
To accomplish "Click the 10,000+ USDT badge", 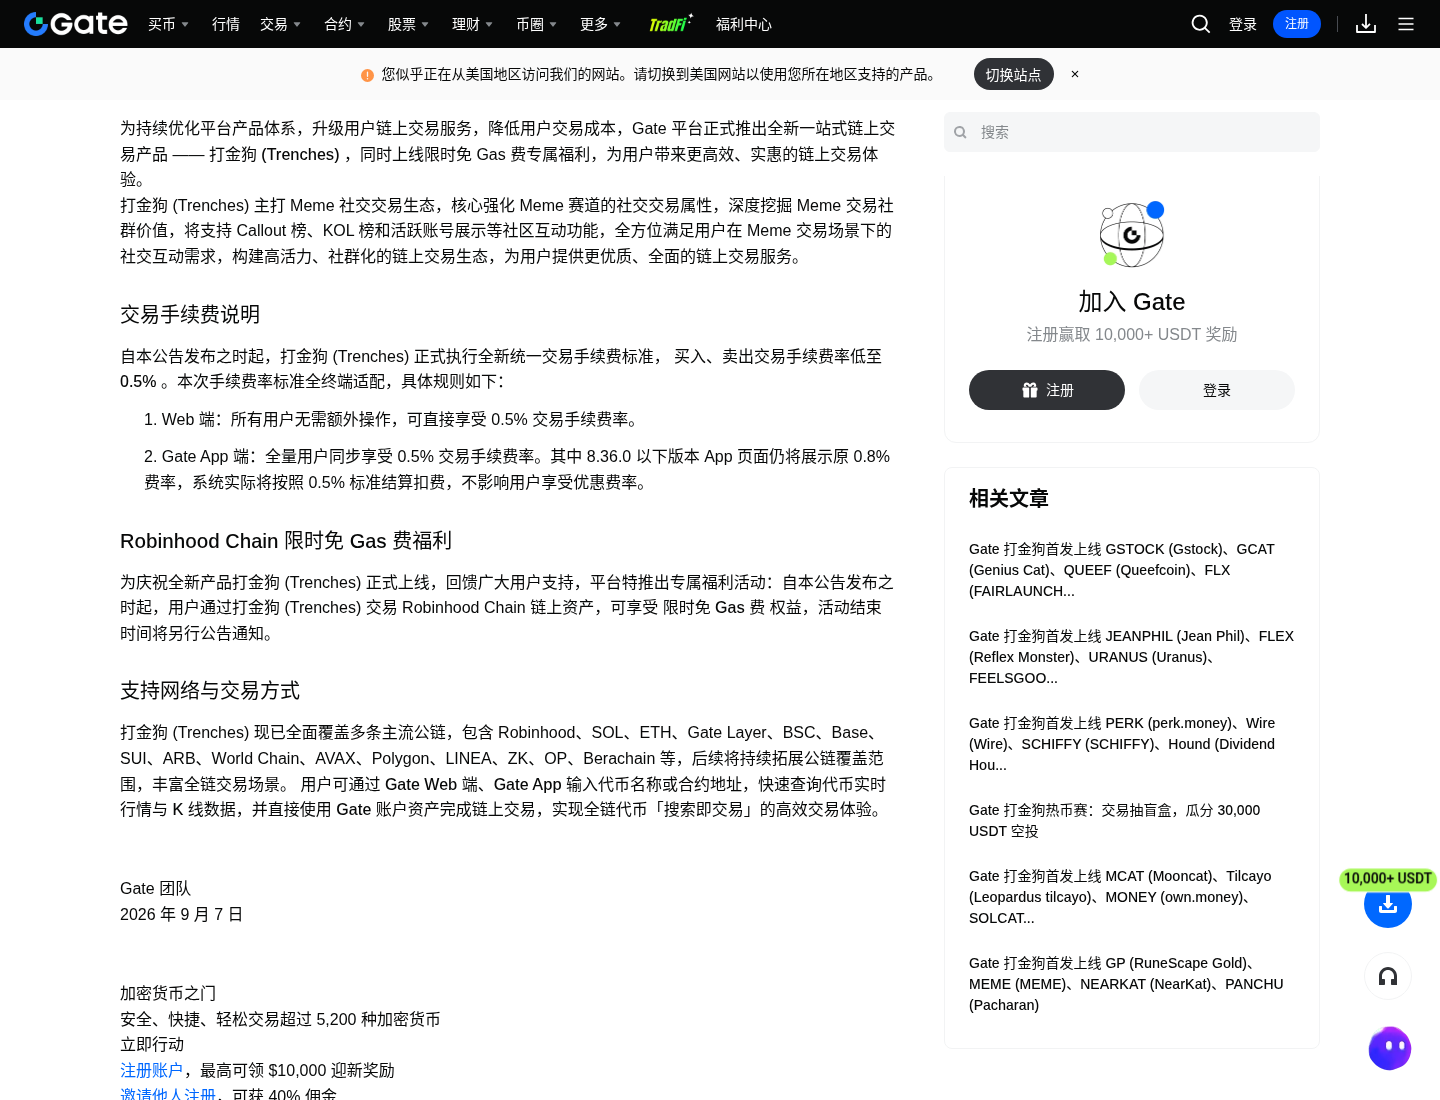I will (1388, 879).
